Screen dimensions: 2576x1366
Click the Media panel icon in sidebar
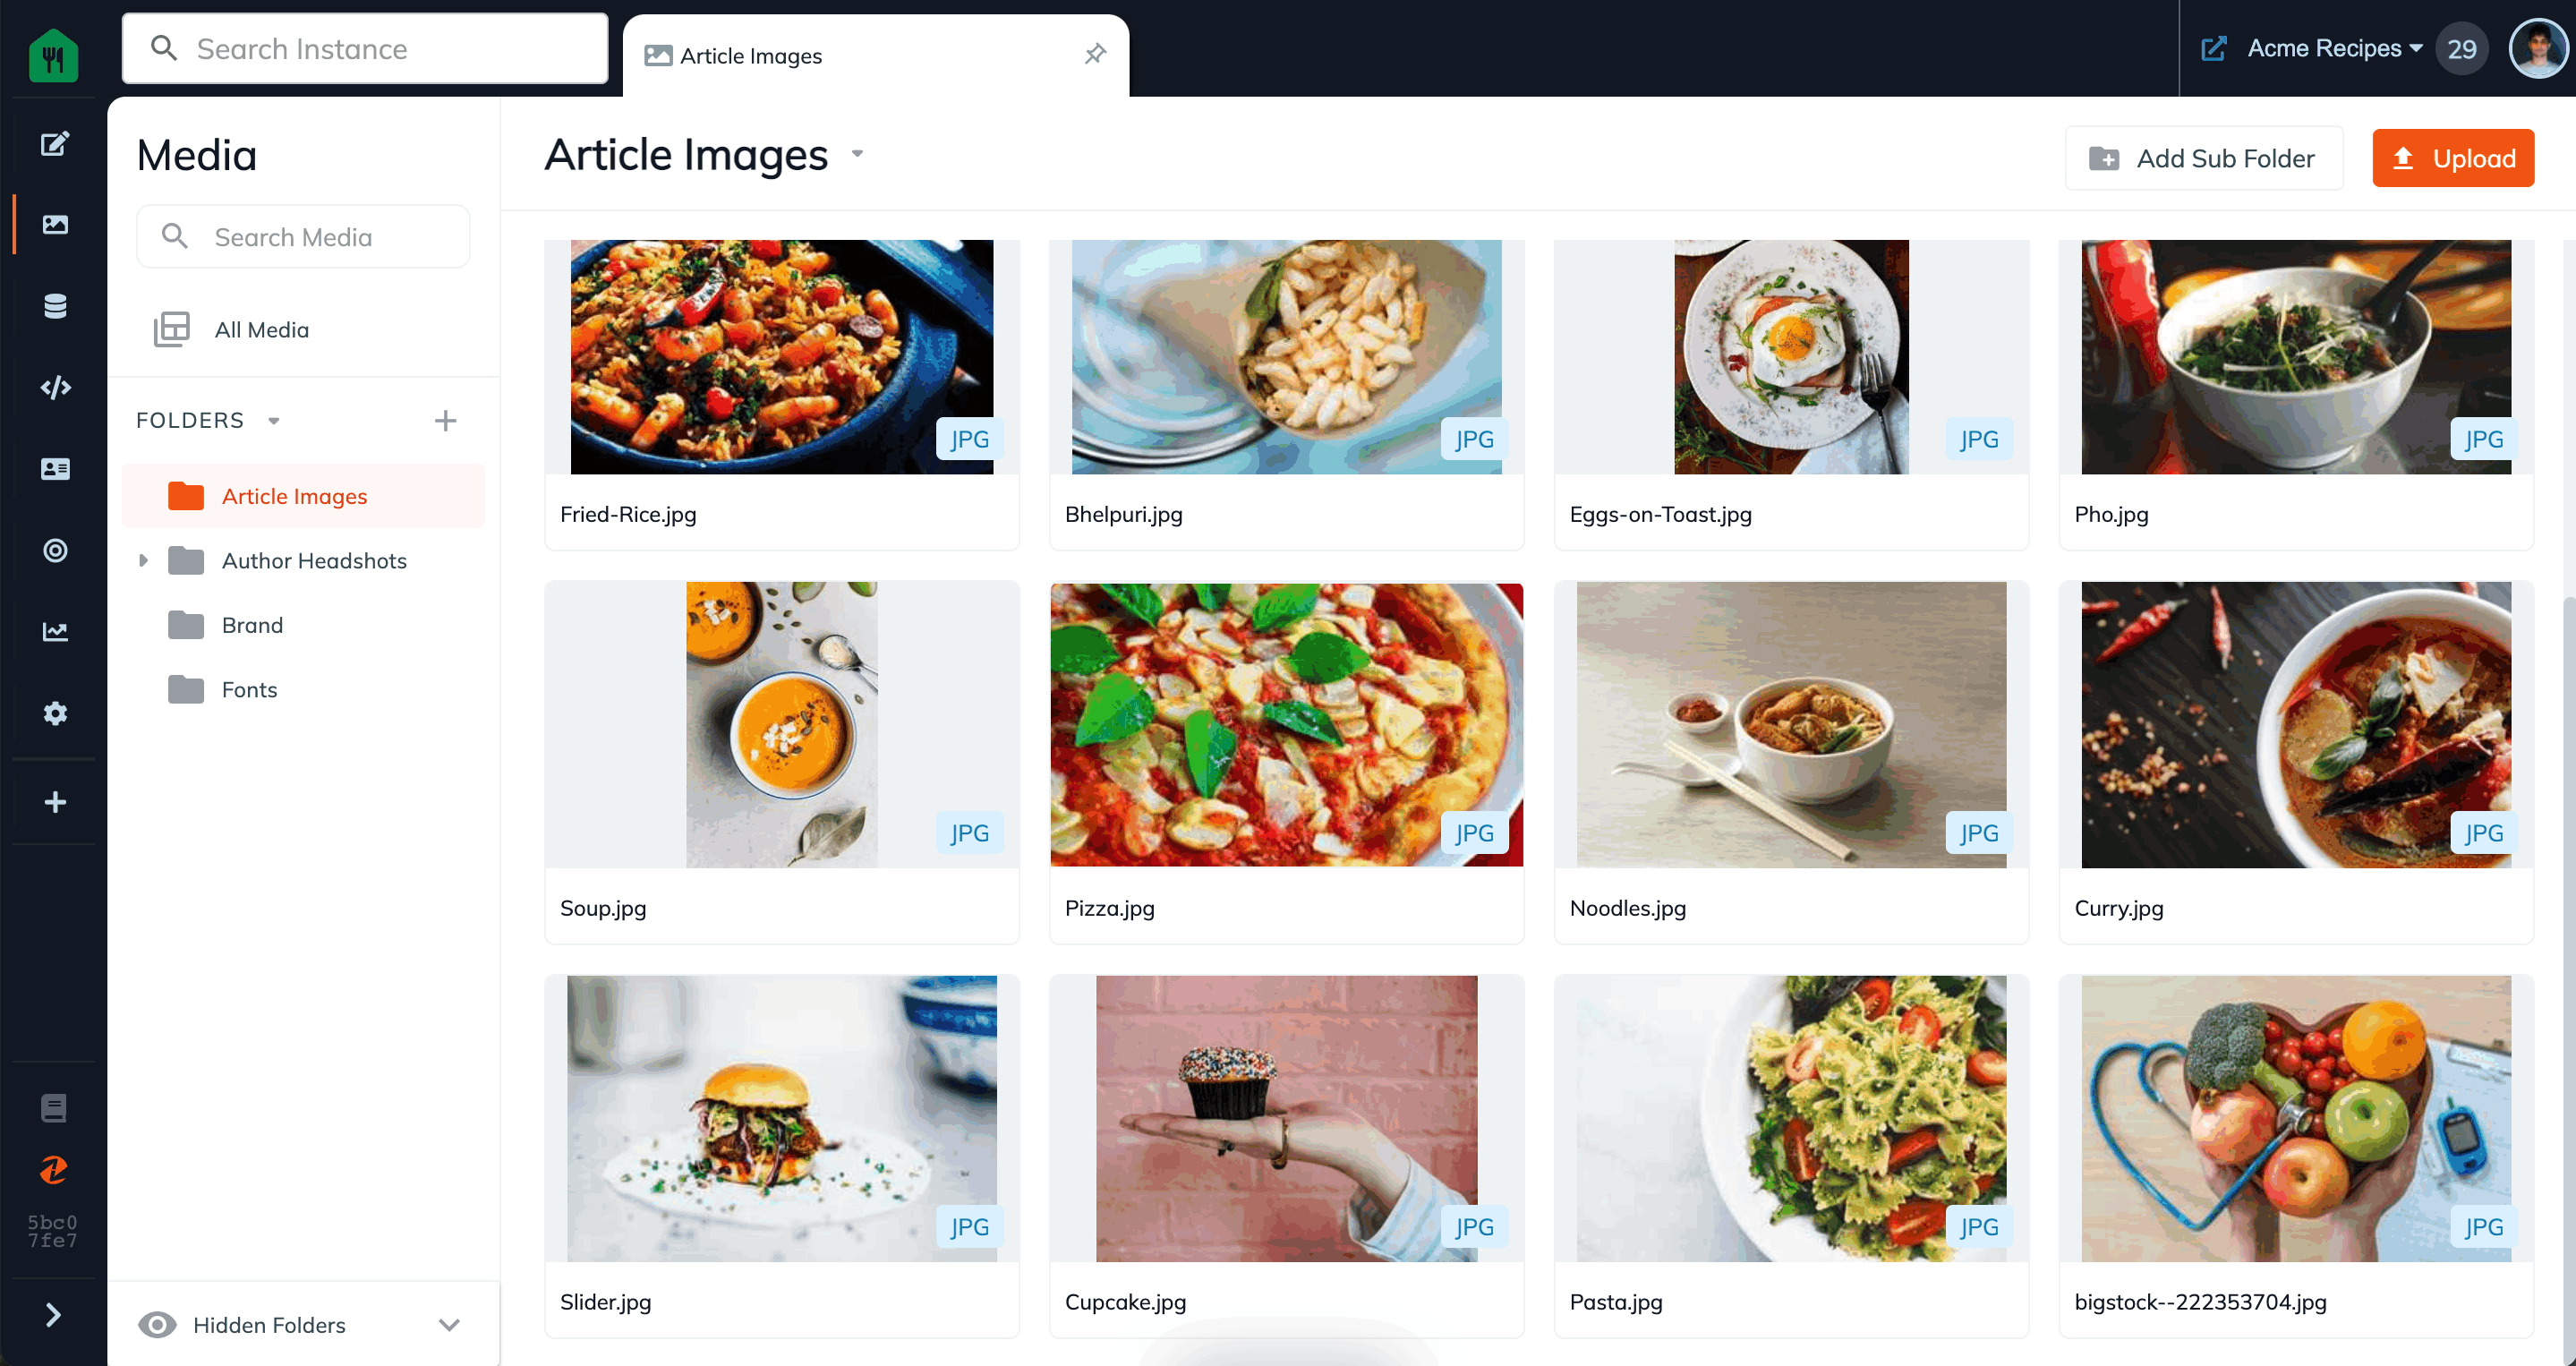[53, 223]
